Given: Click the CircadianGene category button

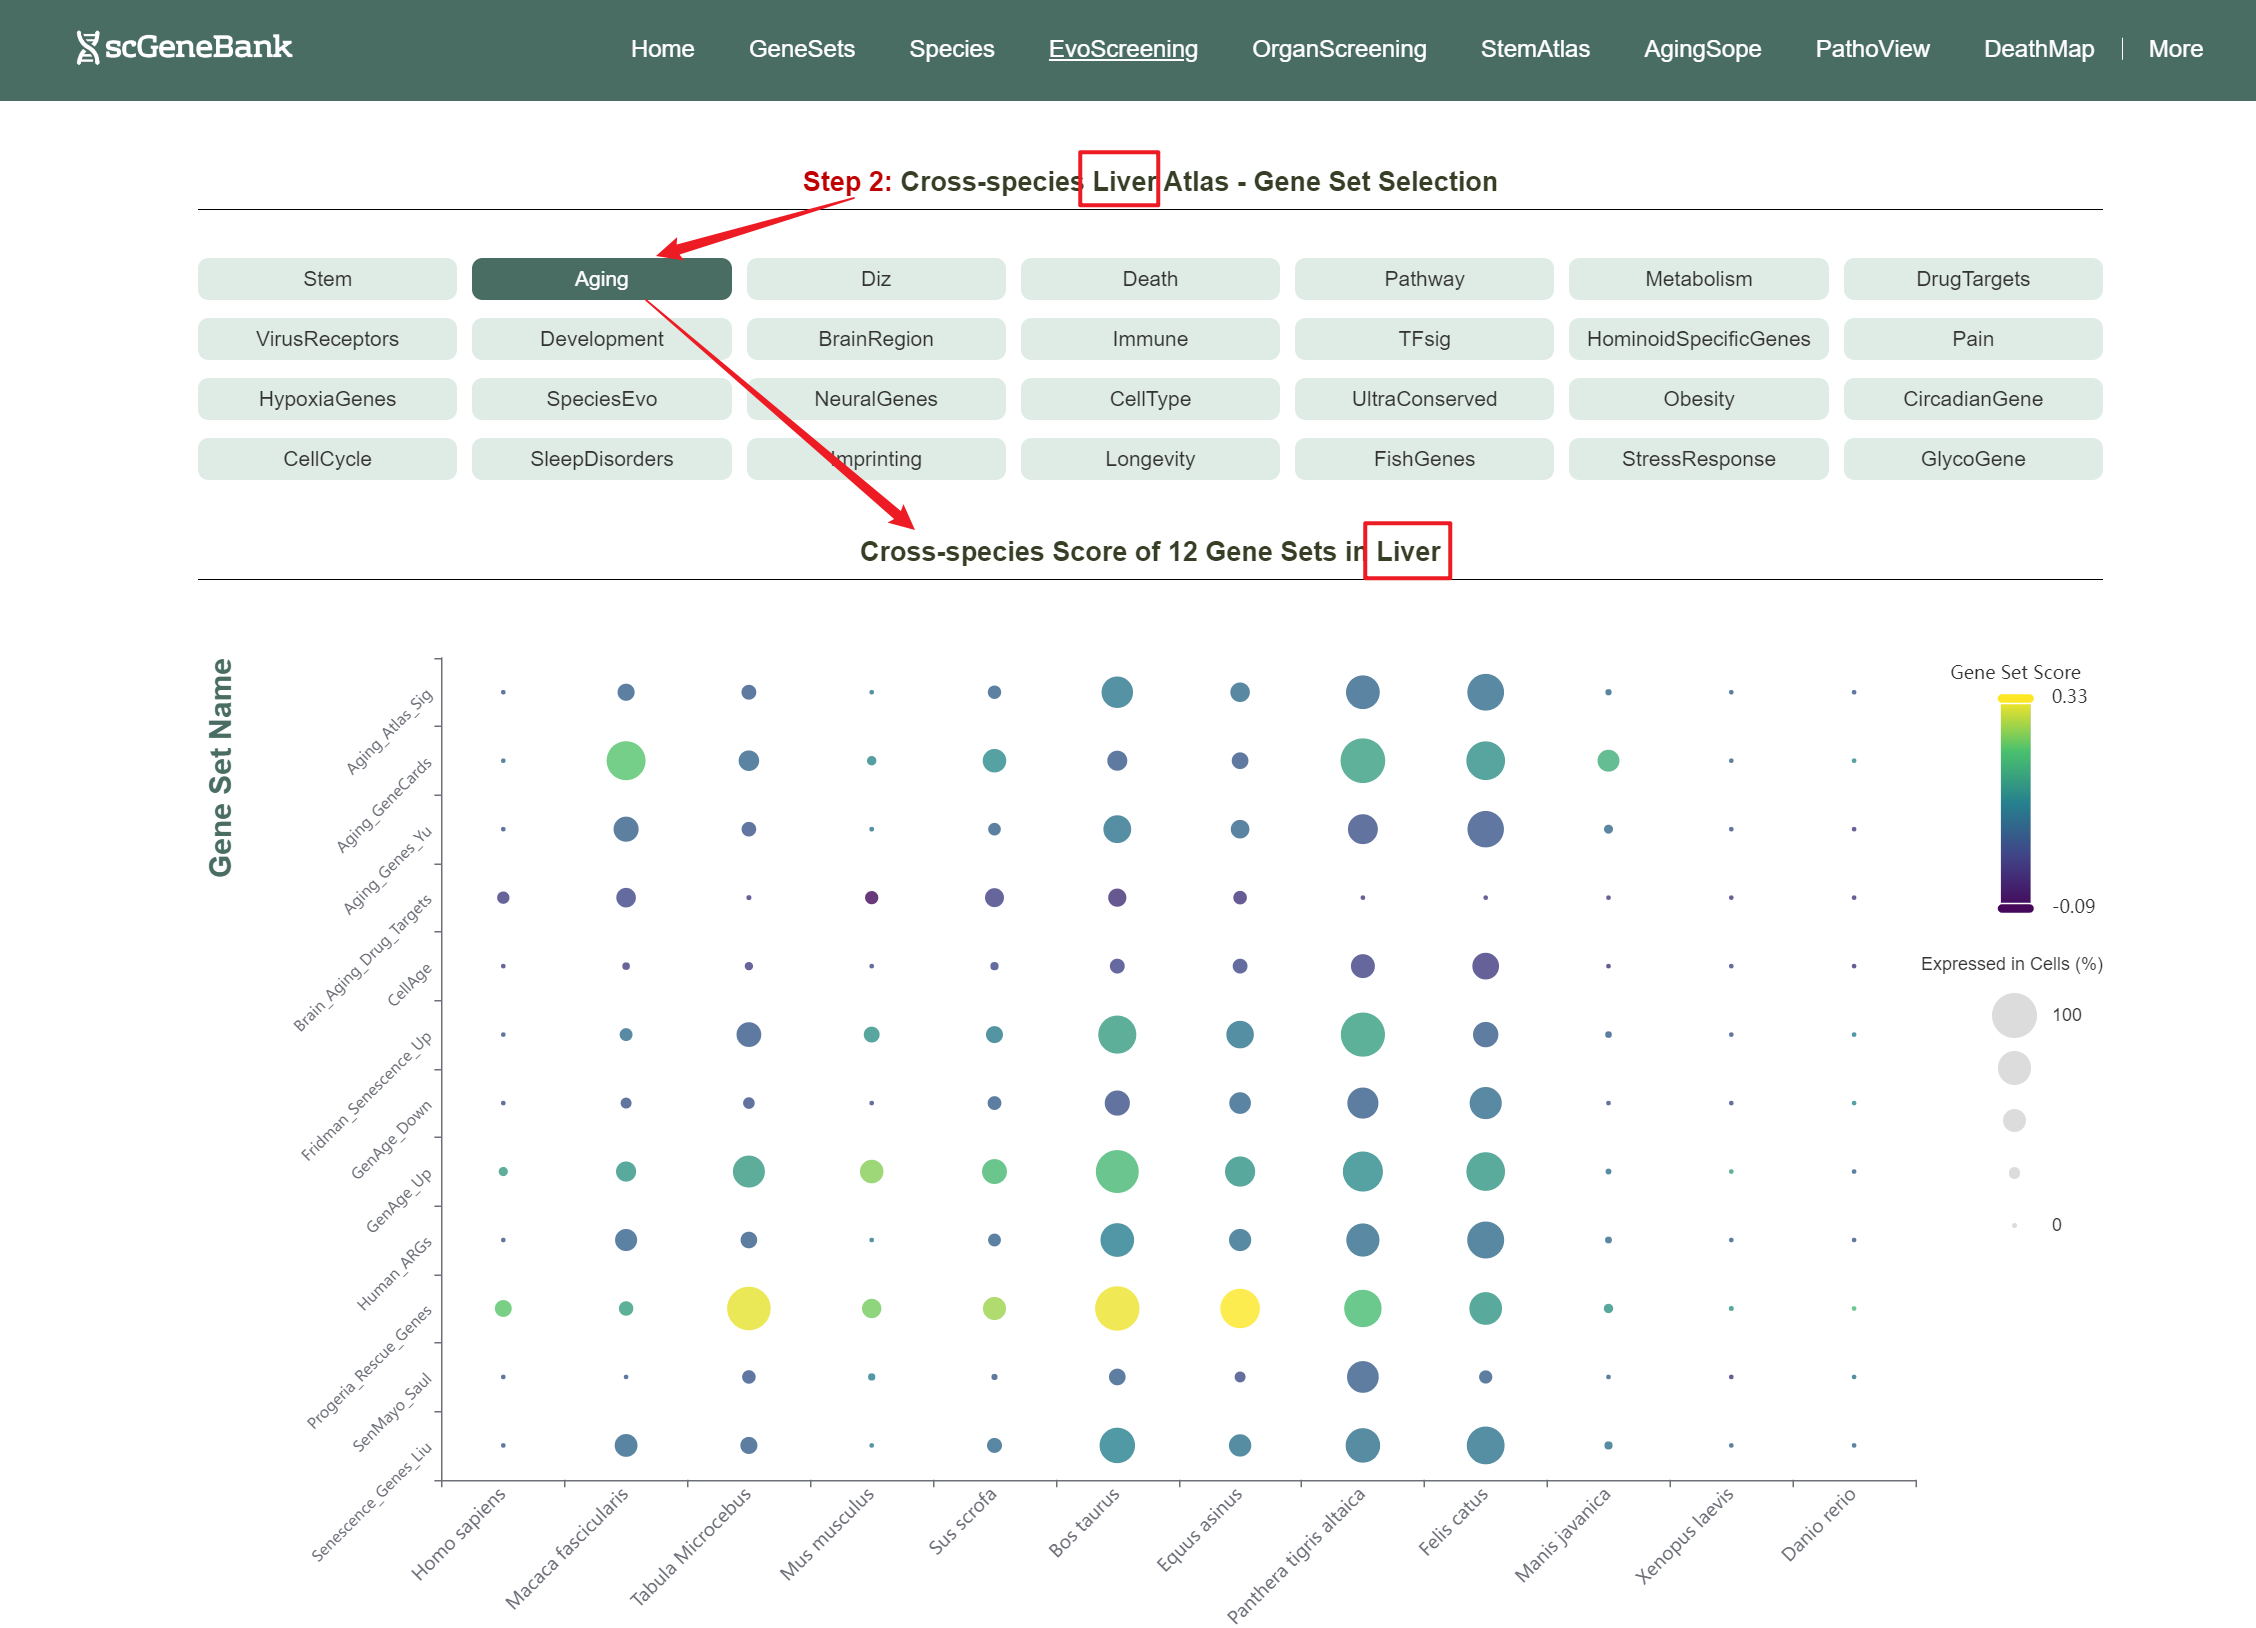Looking at the screenshot, I should point(1972,399).
